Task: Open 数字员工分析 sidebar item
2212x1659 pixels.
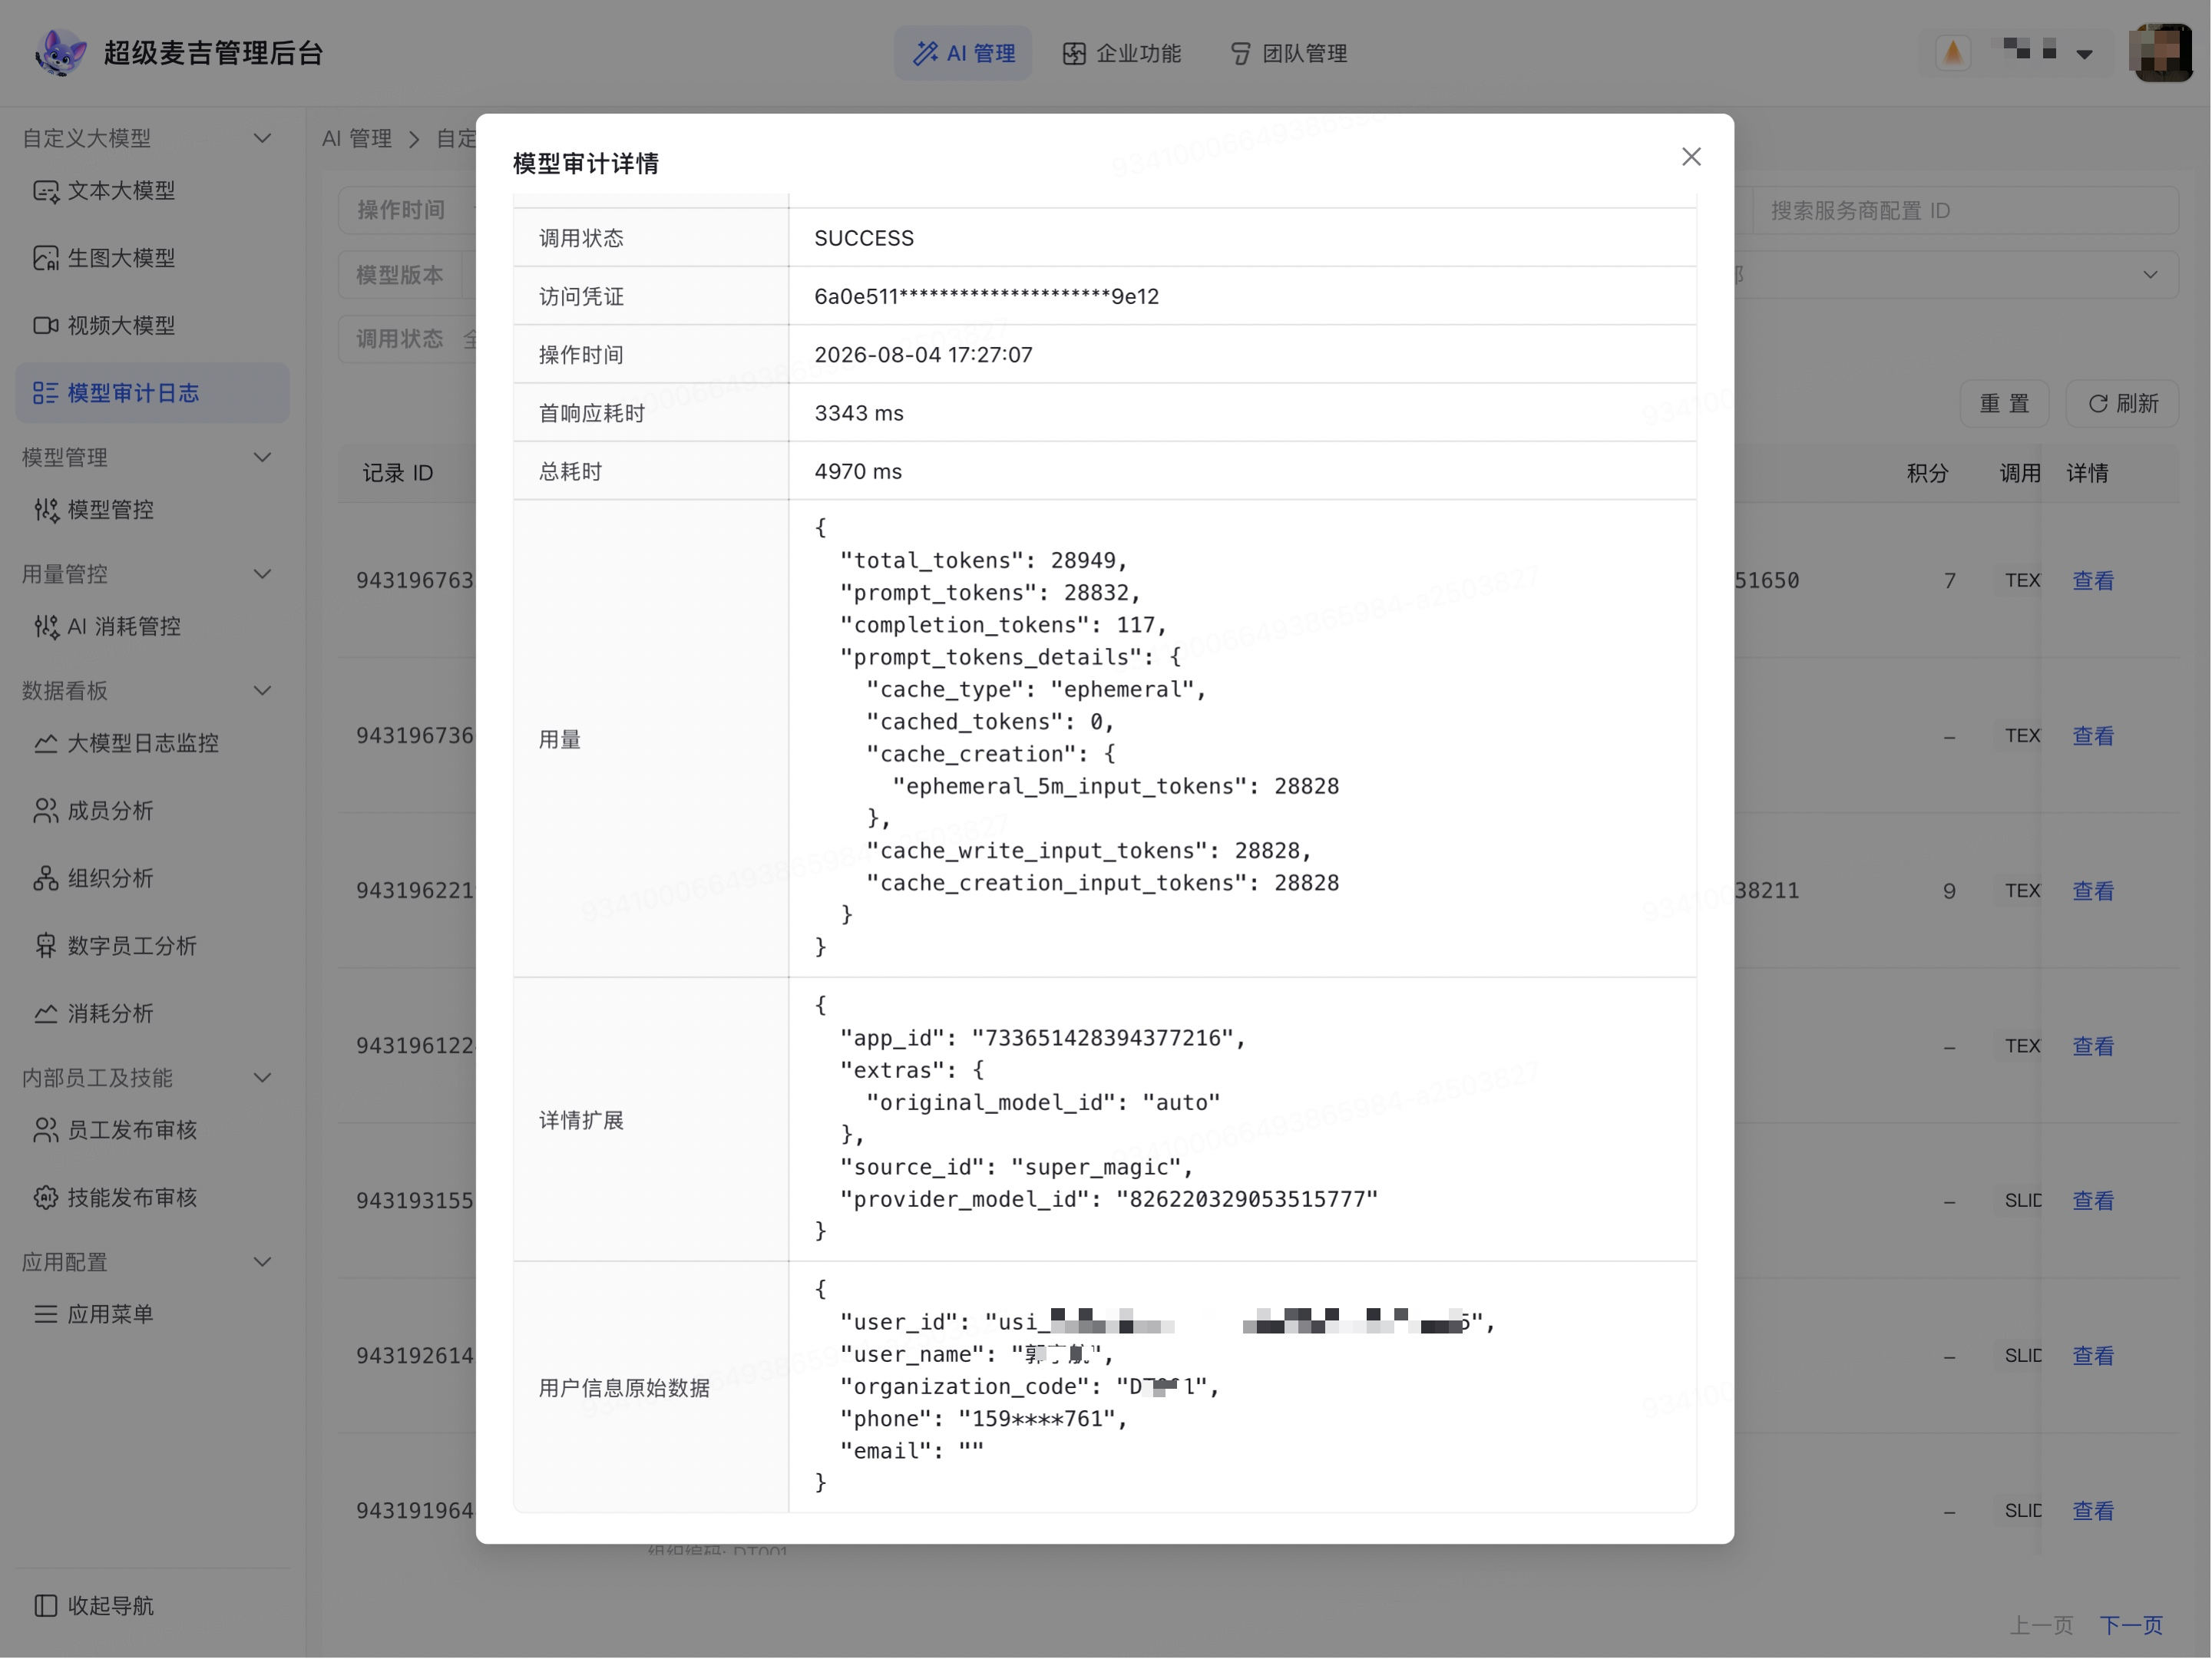Action: [152, 946]
